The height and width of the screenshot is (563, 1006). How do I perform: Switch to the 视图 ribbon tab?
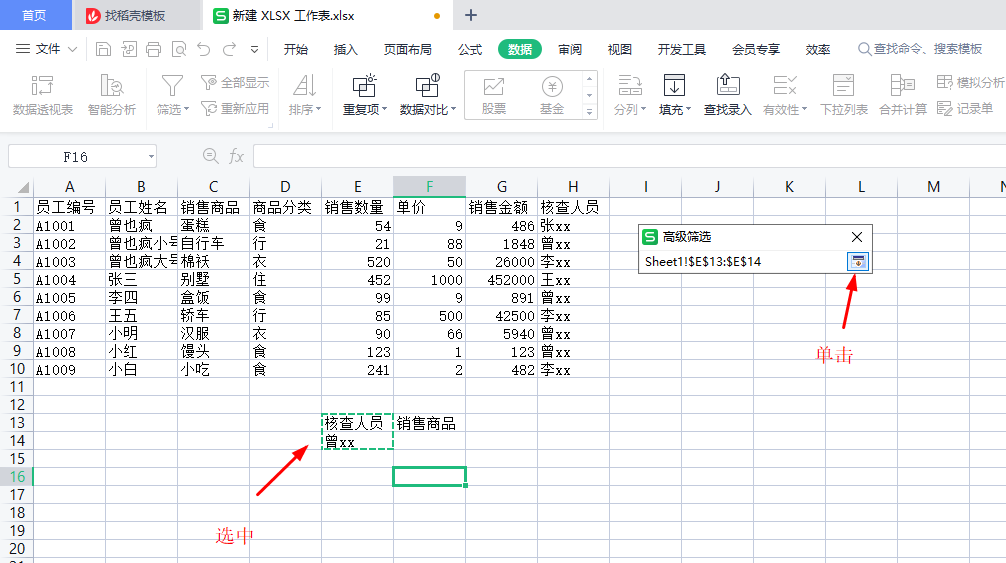click(620, 49)
